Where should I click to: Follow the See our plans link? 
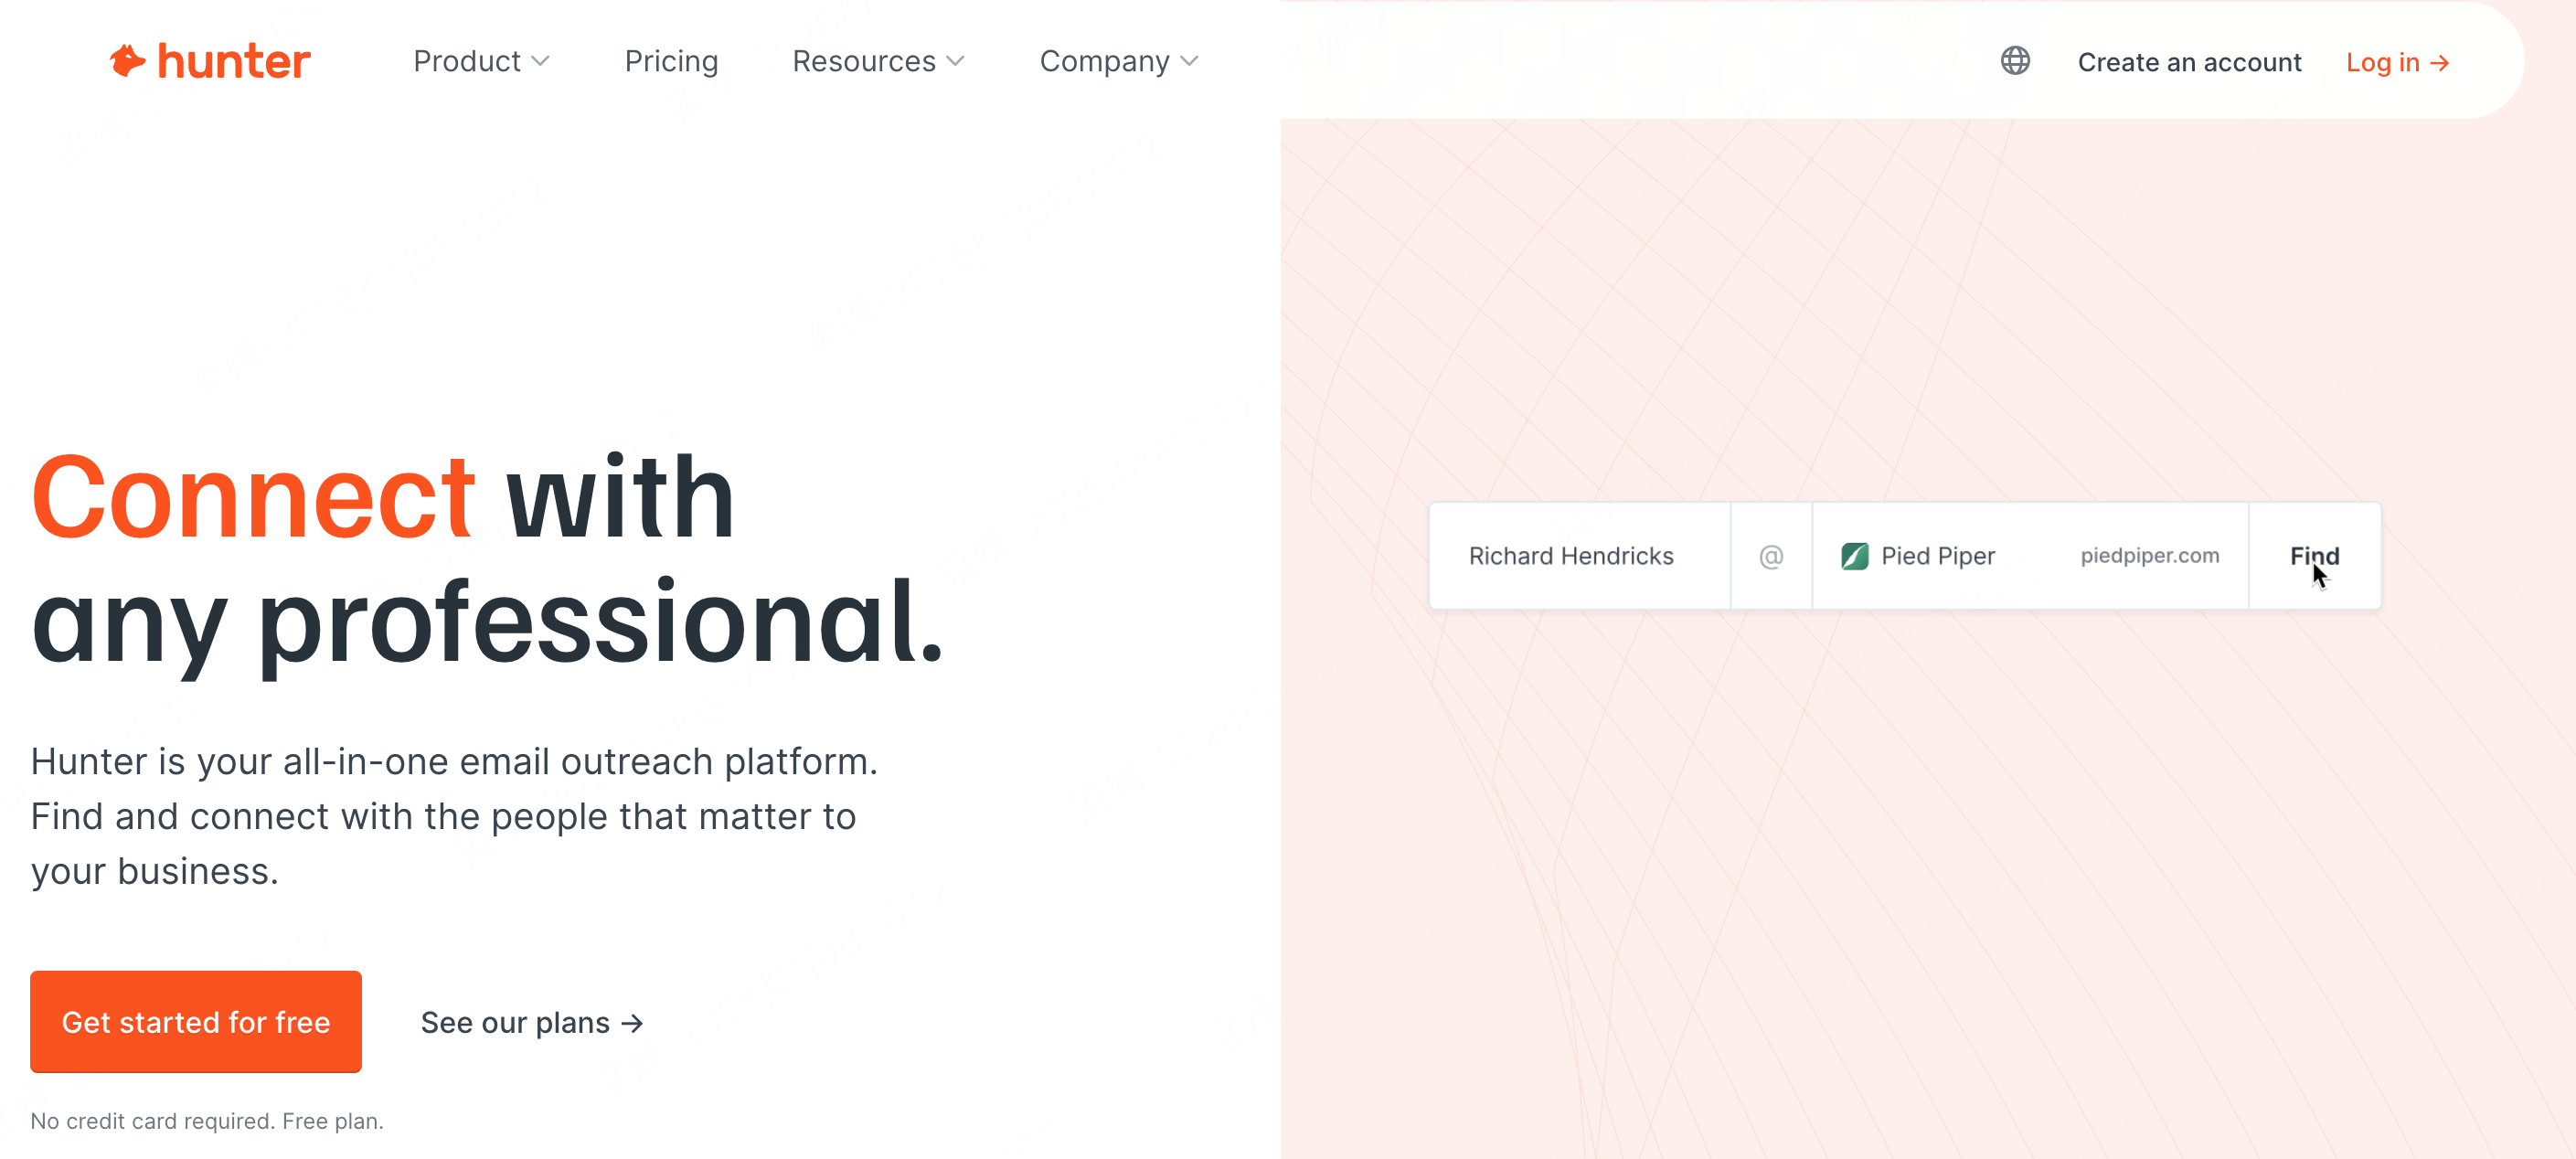click(515, 1023)
